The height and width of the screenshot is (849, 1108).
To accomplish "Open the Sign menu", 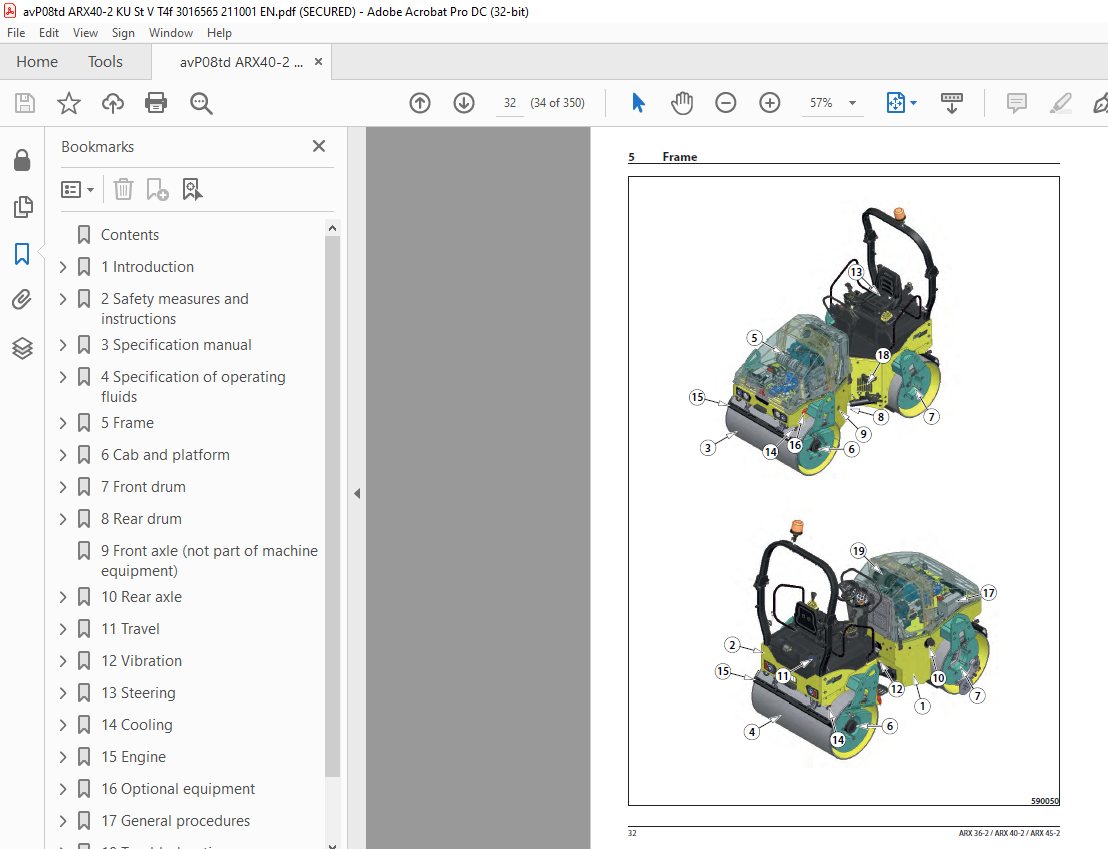I will (123, 33).
